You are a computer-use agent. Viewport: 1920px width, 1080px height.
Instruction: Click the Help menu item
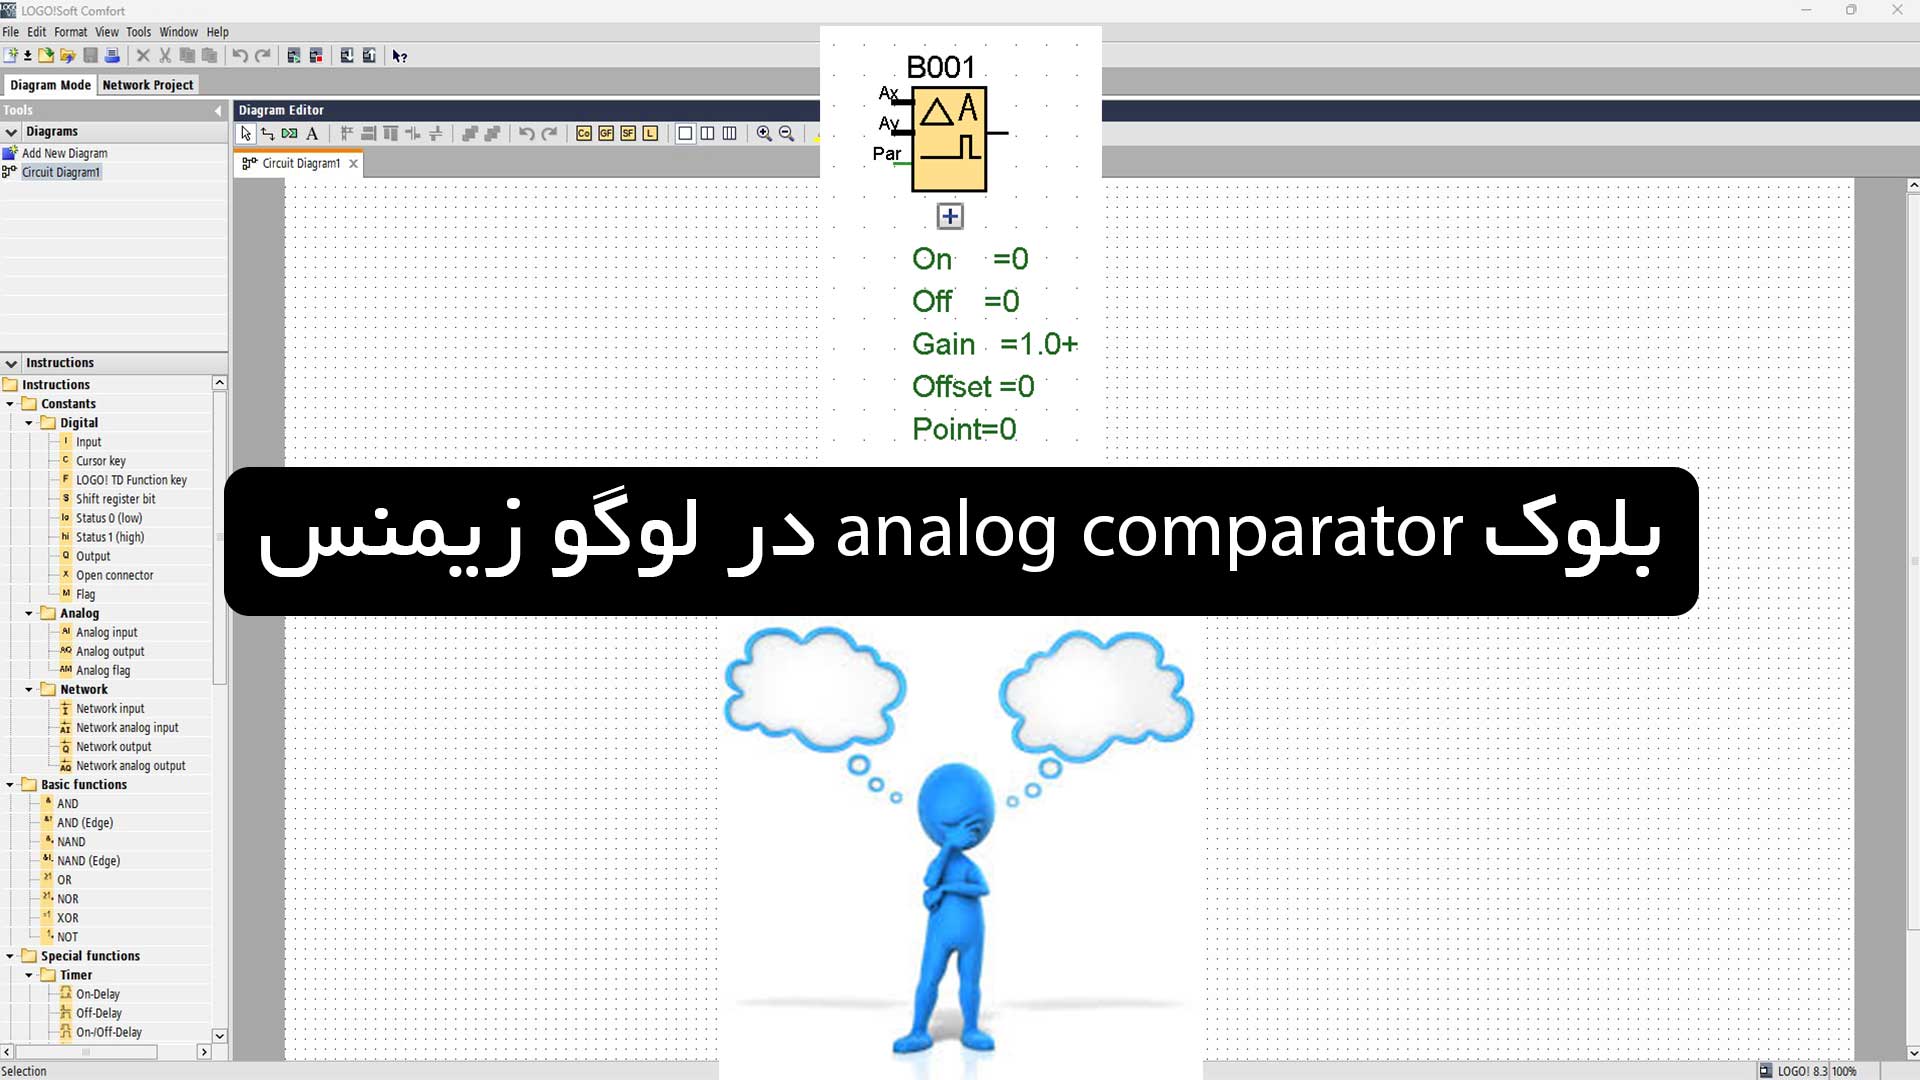click(x=218, y=30)
